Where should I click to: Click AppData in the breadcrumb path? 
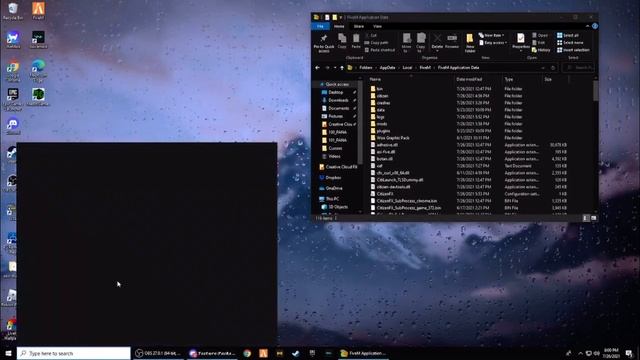pos(387,68)
